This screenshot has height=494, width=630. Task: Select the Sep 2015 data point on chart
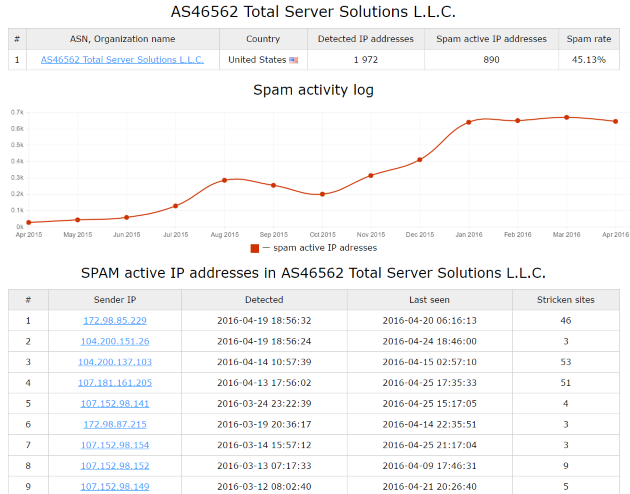(x=274, y=186)
